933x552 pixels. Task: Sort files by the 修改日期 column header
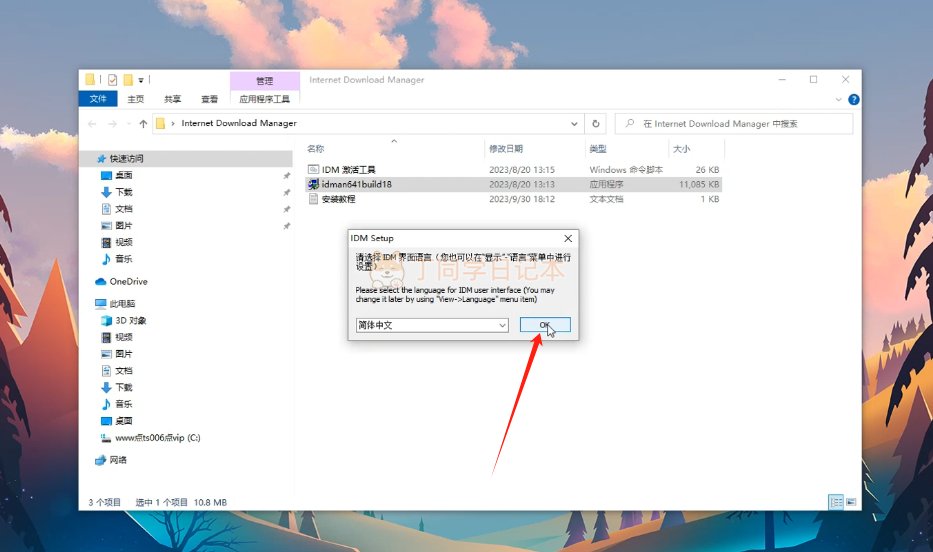[505, 148]
